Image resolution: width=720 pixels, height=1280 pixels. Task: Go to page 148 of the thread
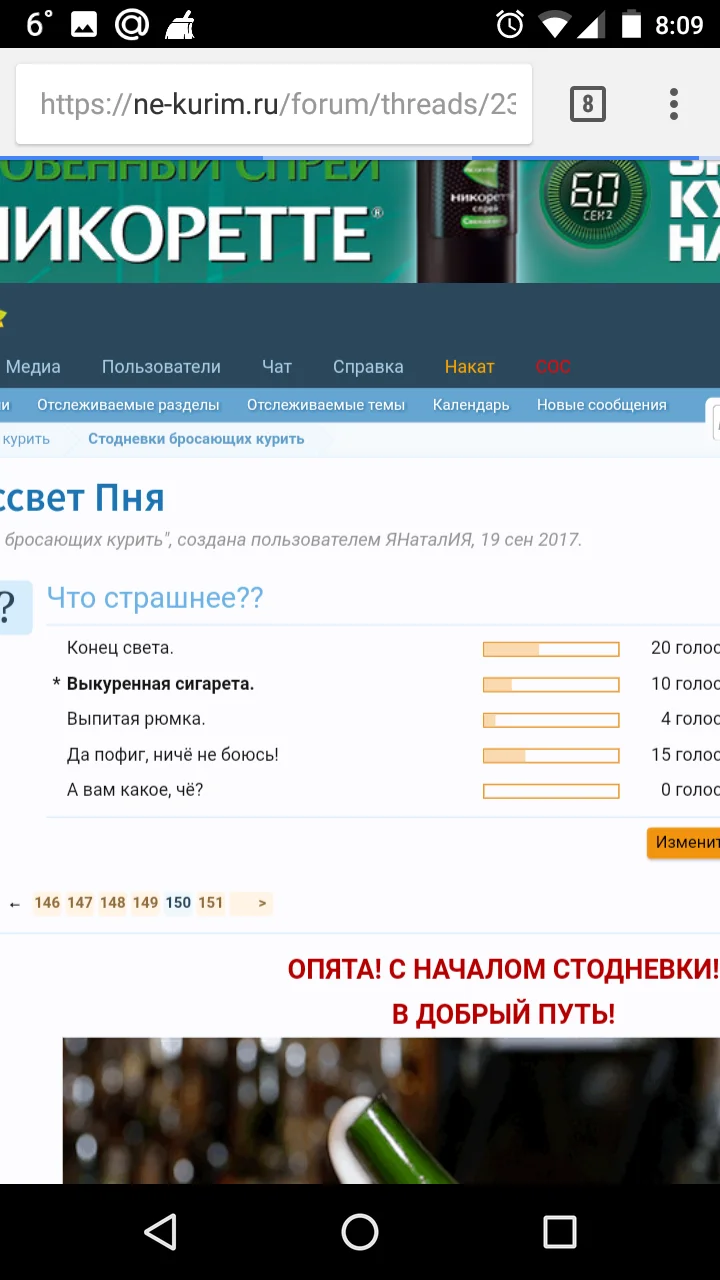pos(113,903)
